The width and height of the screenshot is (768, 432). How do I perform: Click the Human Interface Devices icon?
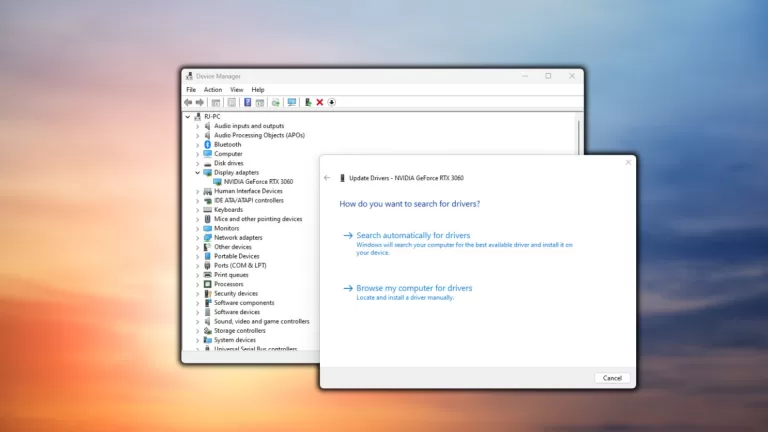point(208,191)
